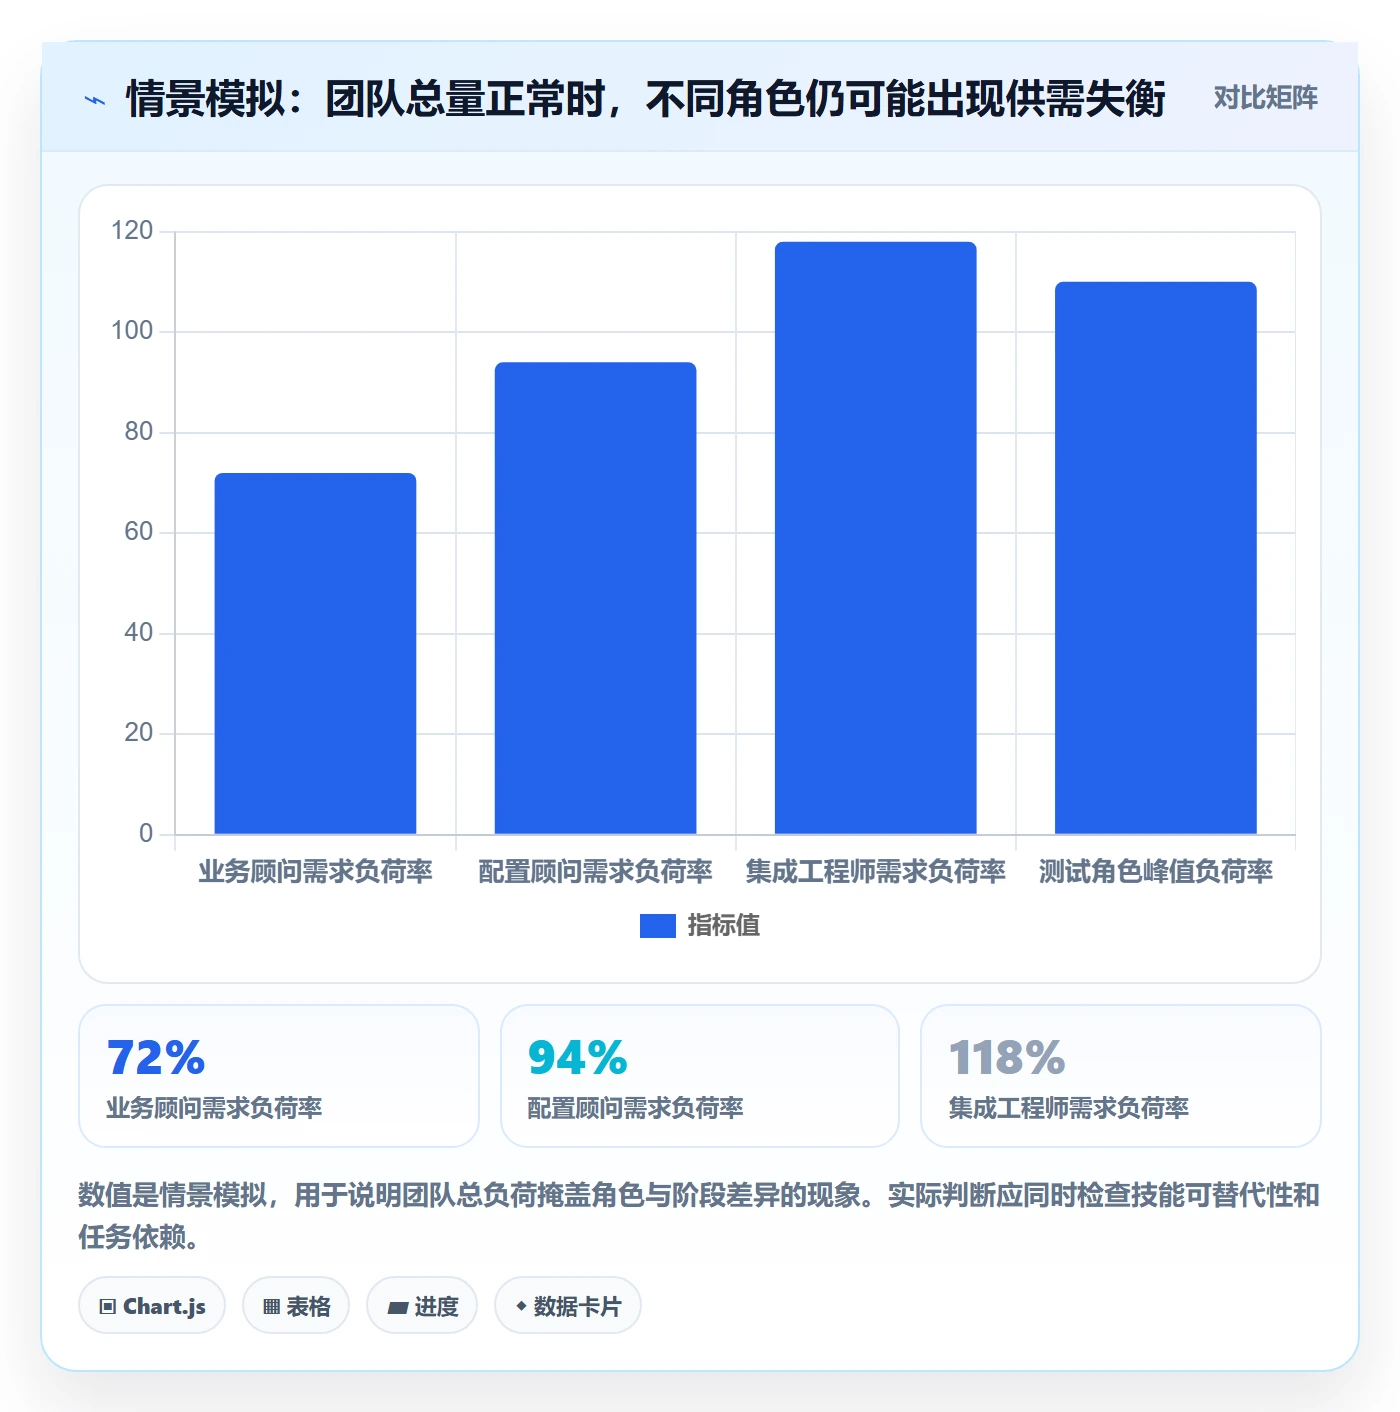Click the x-axis label 配置顾问需求负荷率

(595, 872)
